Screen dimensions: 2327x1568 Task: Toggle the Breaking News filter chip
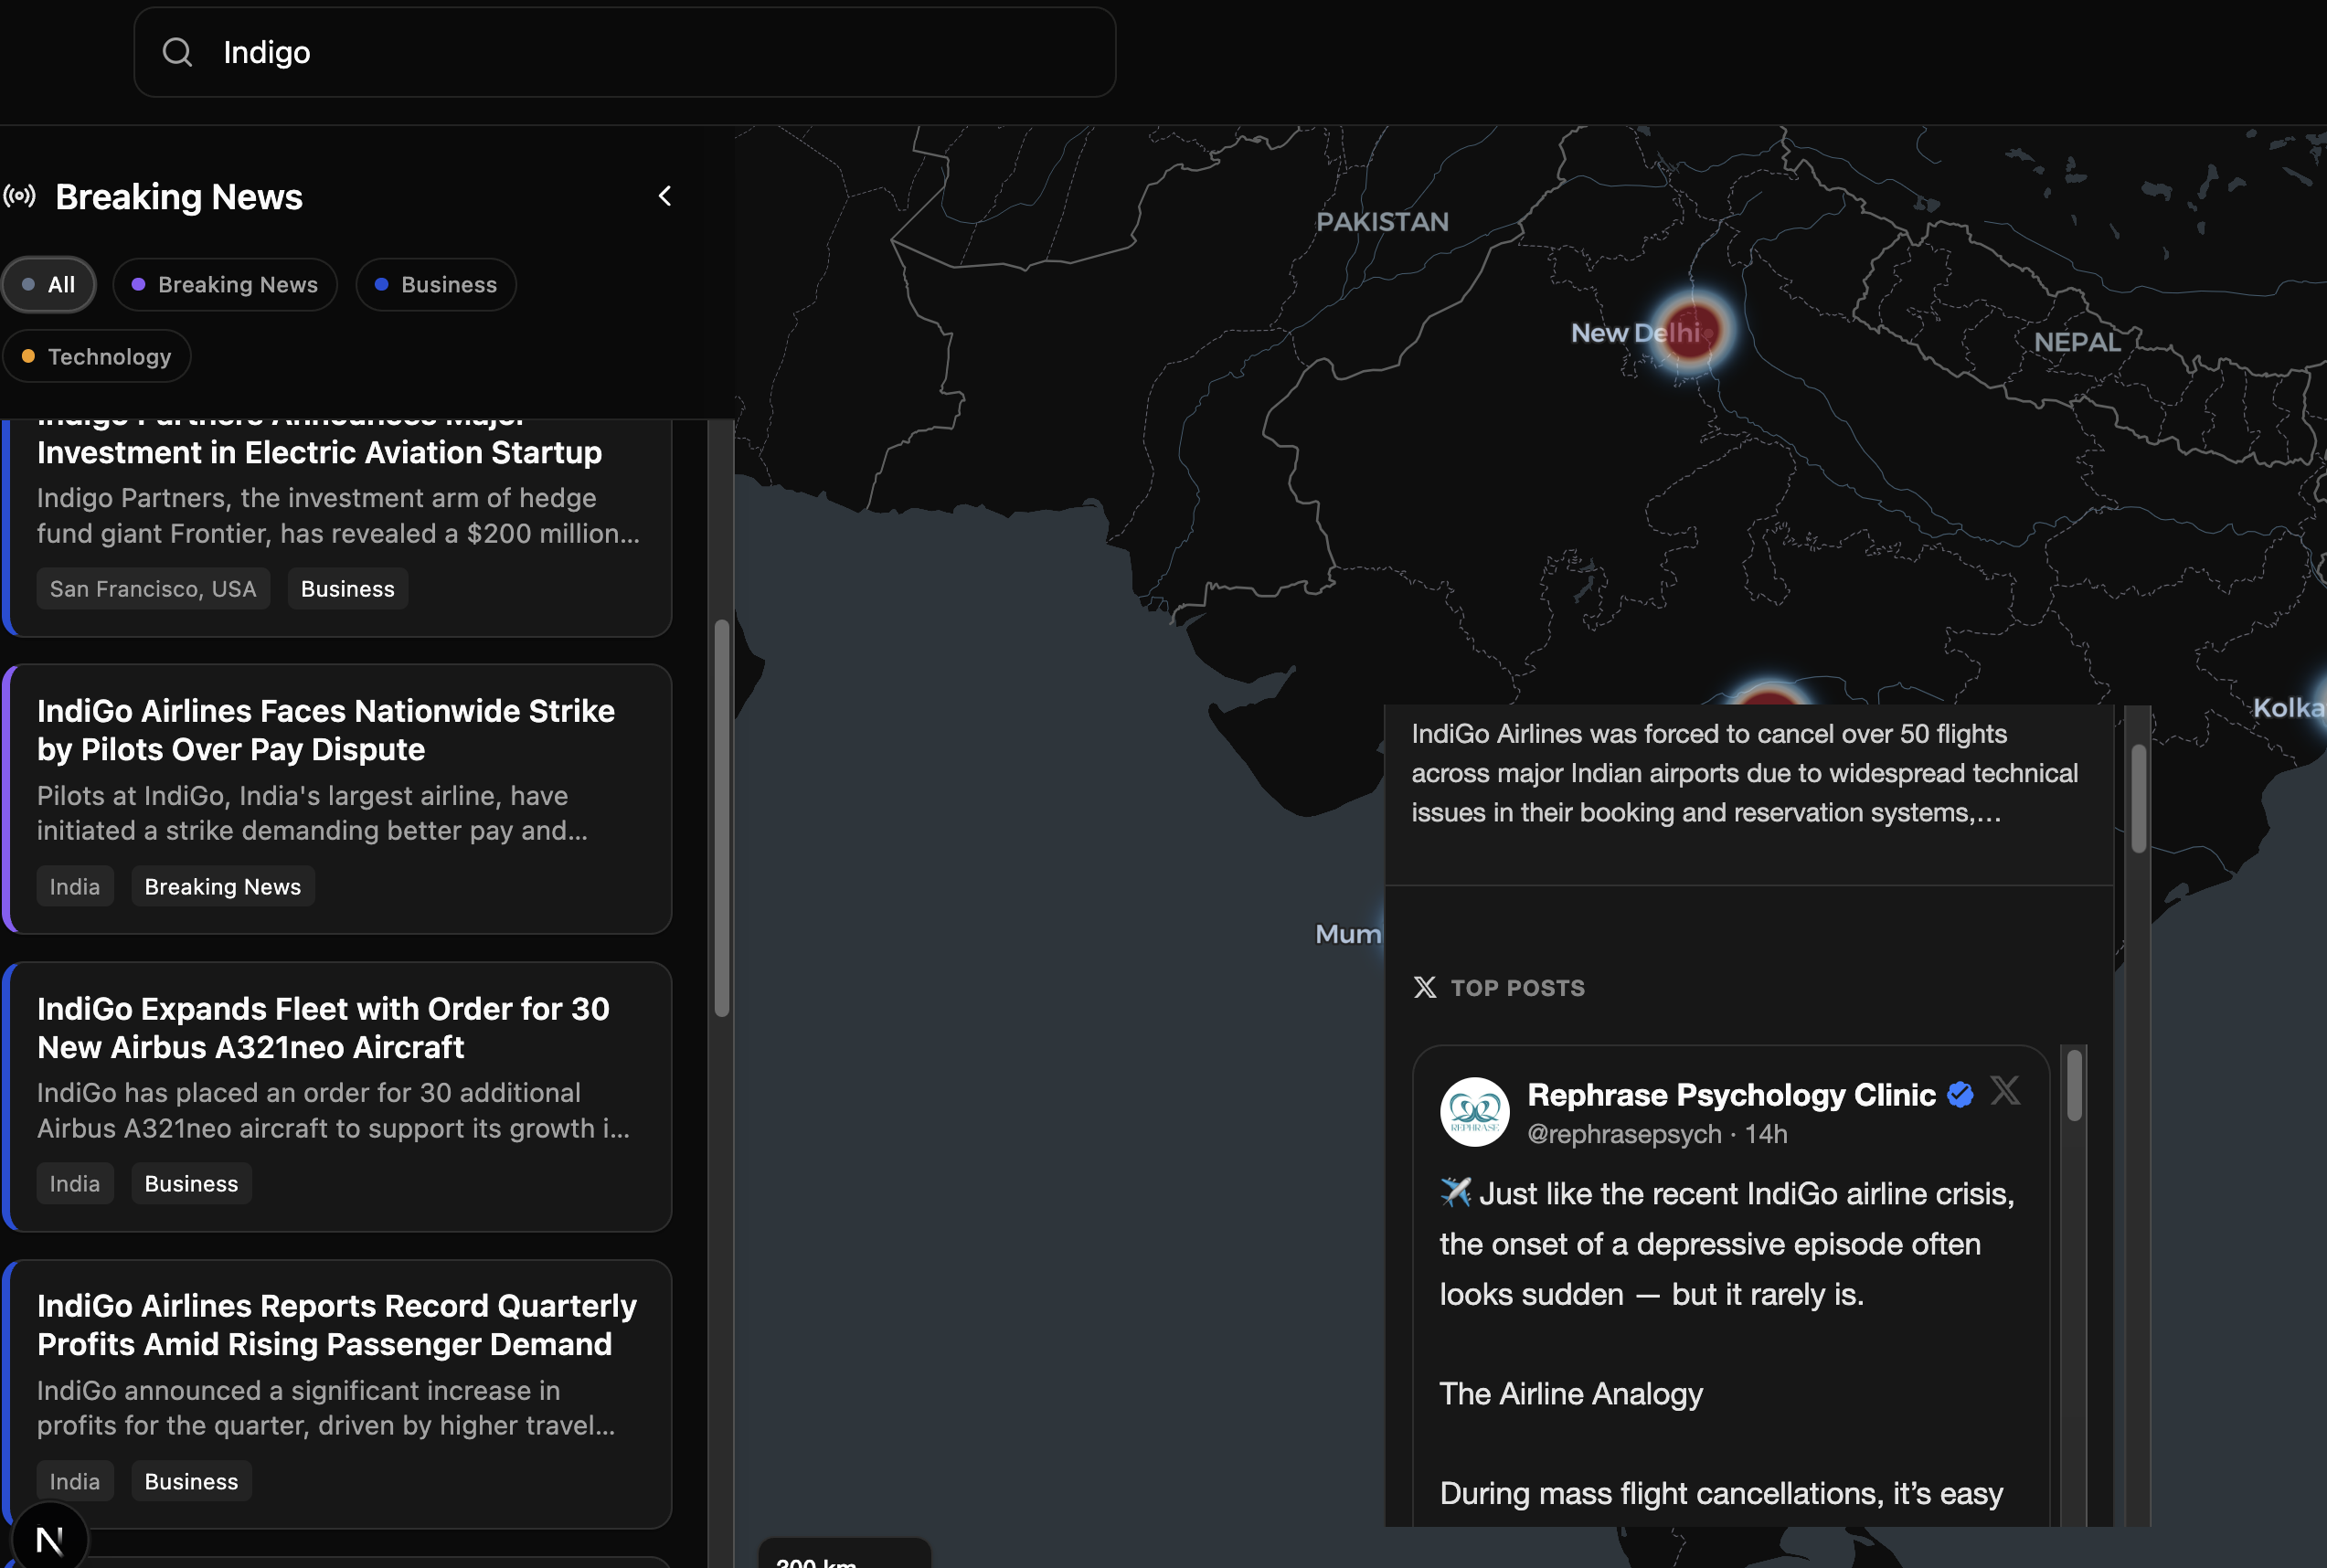click(225, 284)
